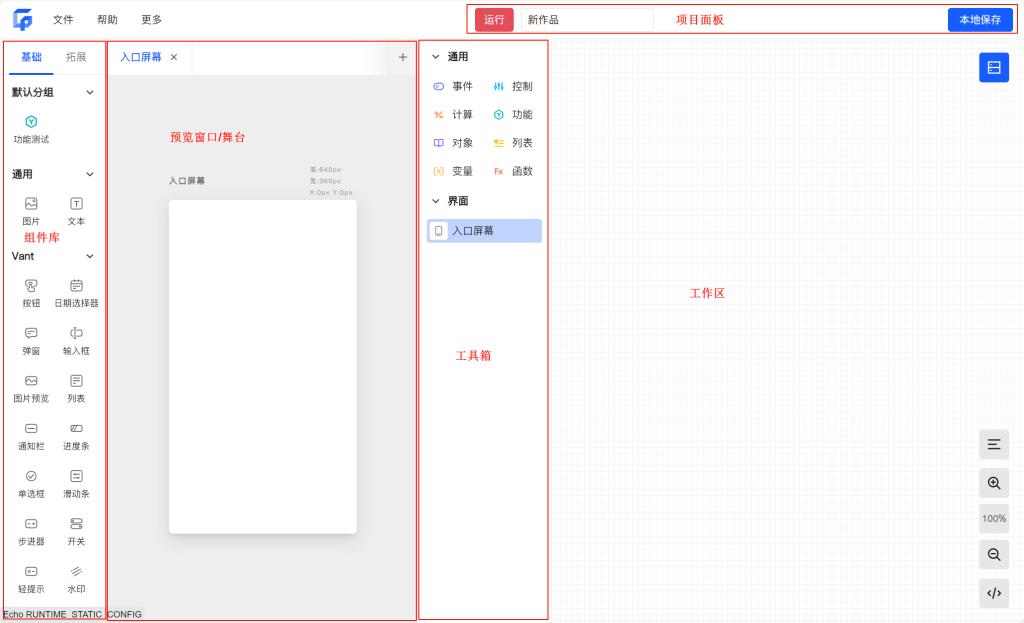Click the blue layout panel icon

[993, 67]
